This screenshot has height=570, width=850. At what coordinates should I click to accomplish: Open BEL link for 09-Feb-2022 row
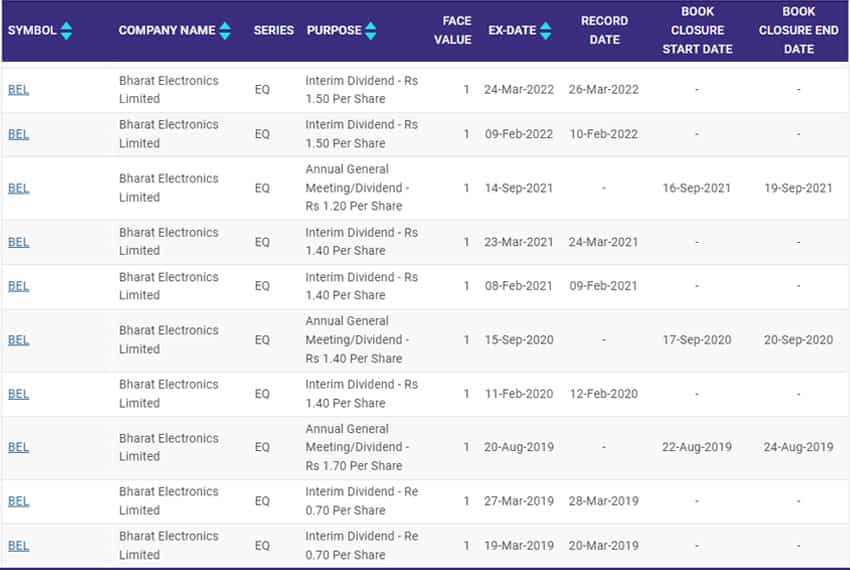point(18,134)
